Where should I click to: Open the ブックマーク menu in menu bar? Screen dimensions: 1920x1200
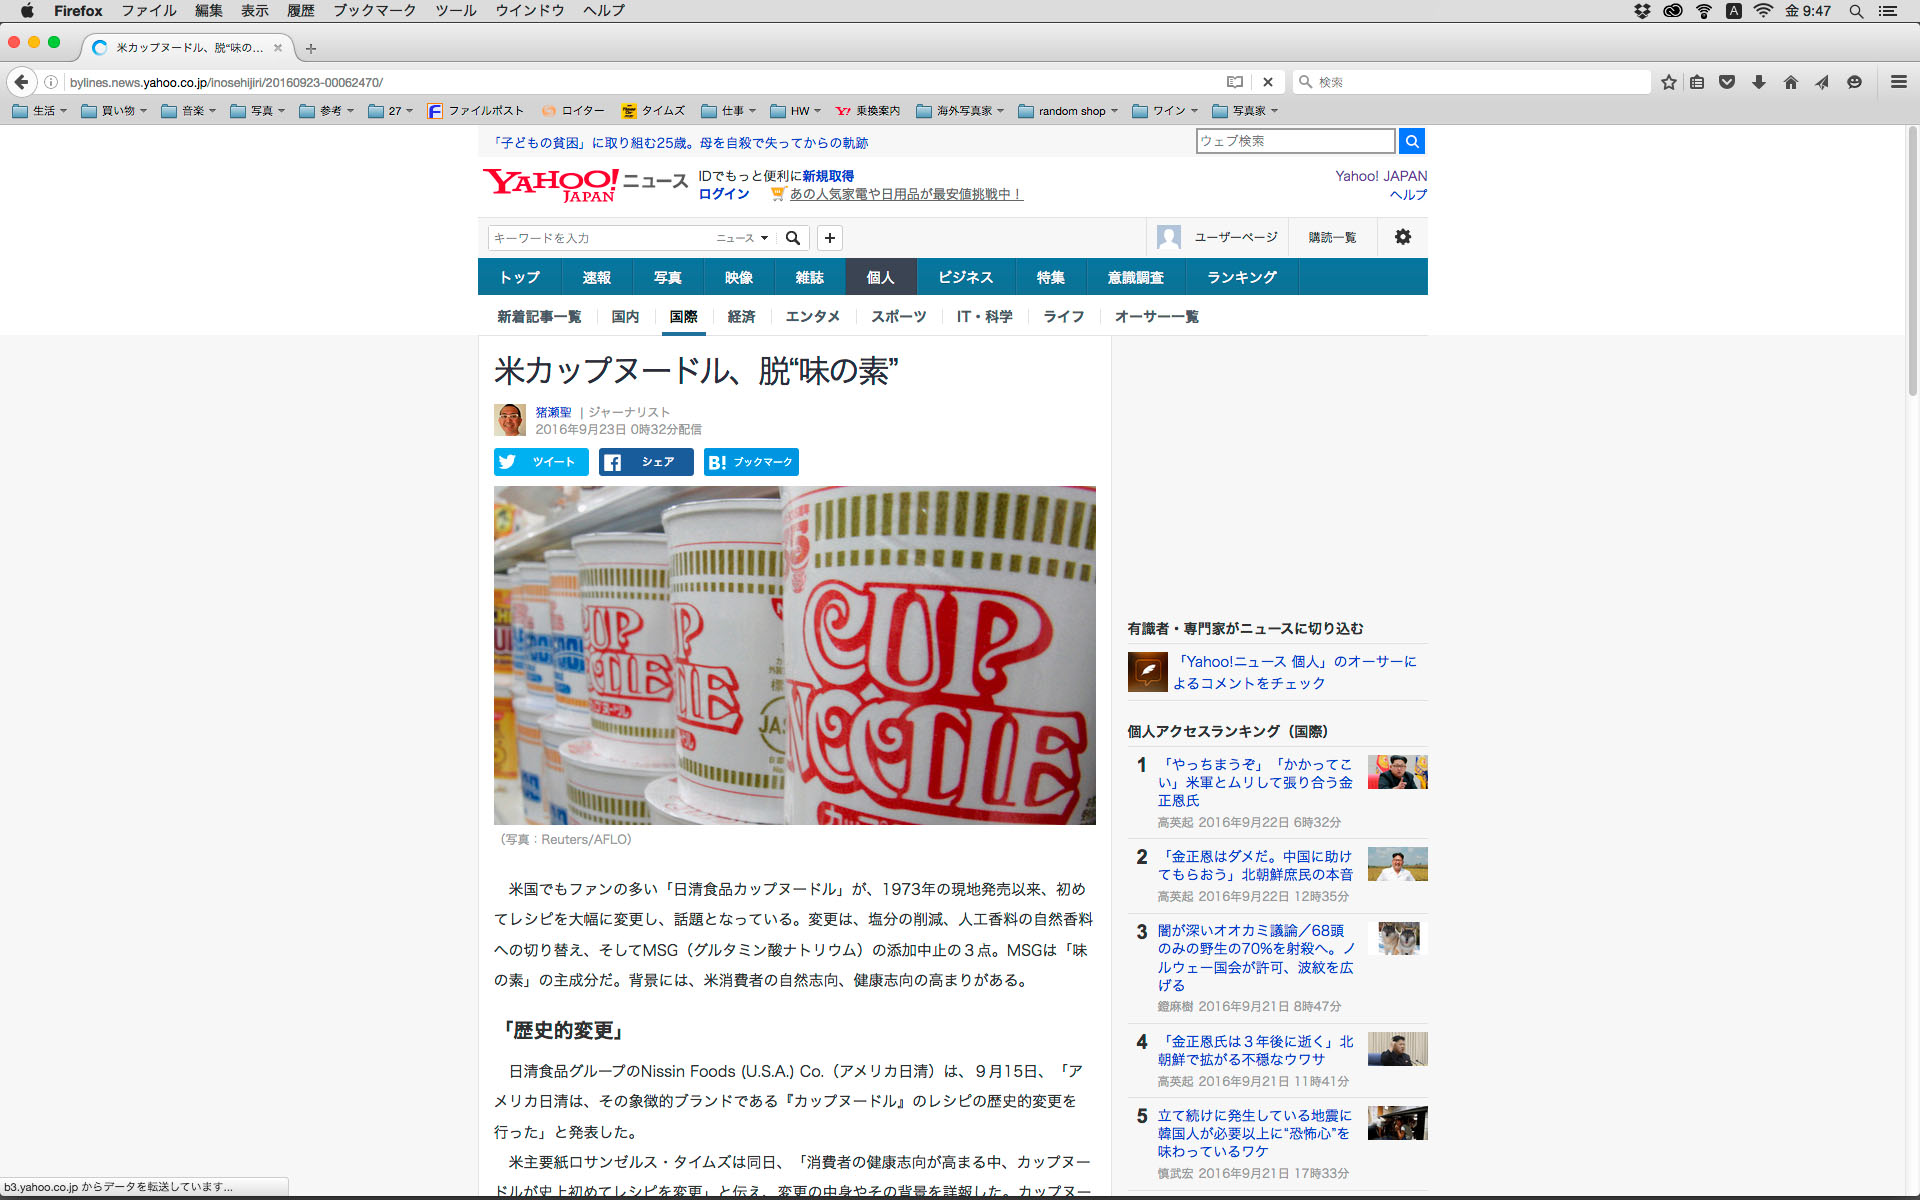(x=374, y=10)
